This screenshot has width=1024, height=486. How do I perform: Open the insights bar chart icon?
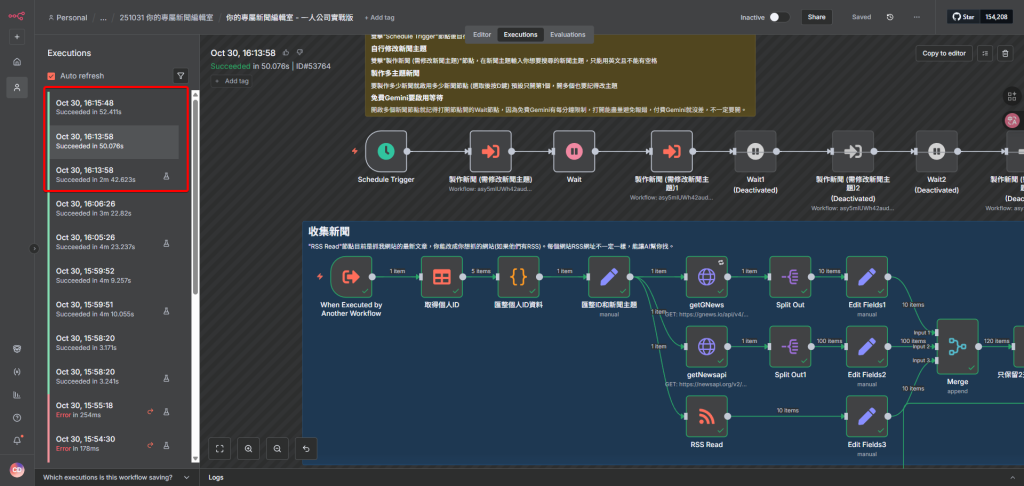[x=17, y=395]
